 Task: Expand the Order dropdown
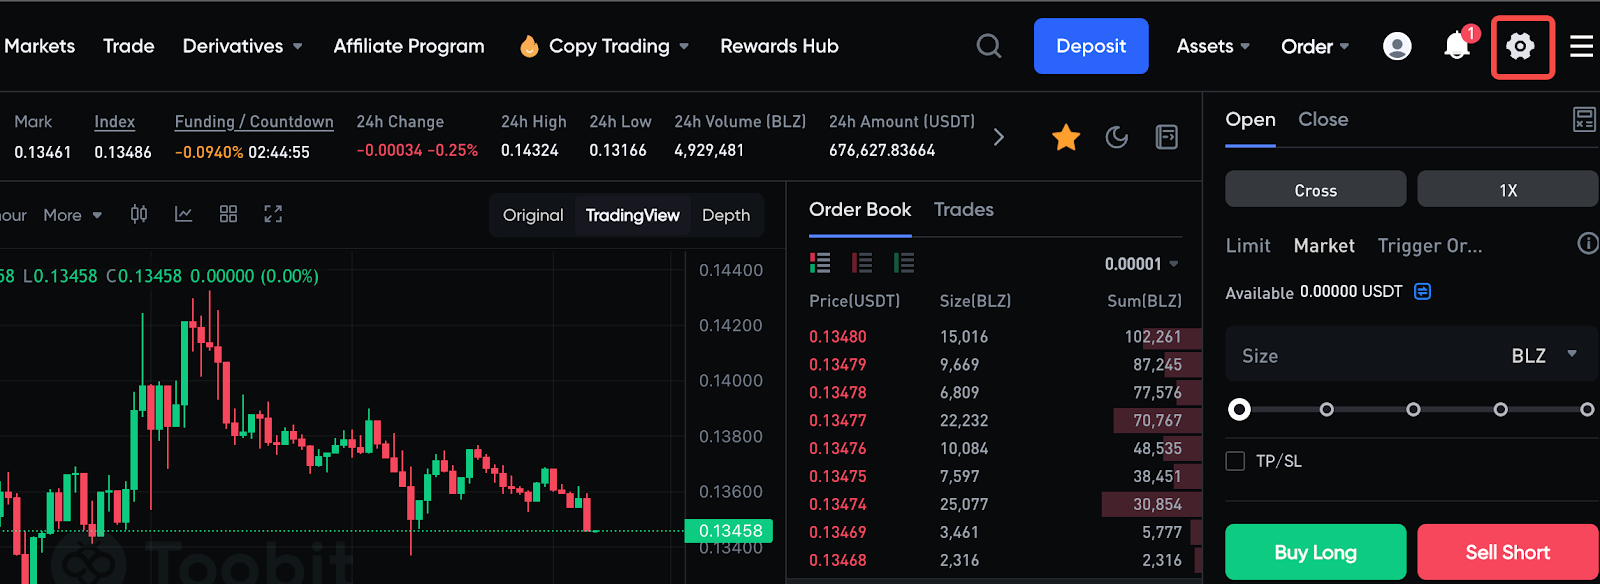pos(1344,46)
